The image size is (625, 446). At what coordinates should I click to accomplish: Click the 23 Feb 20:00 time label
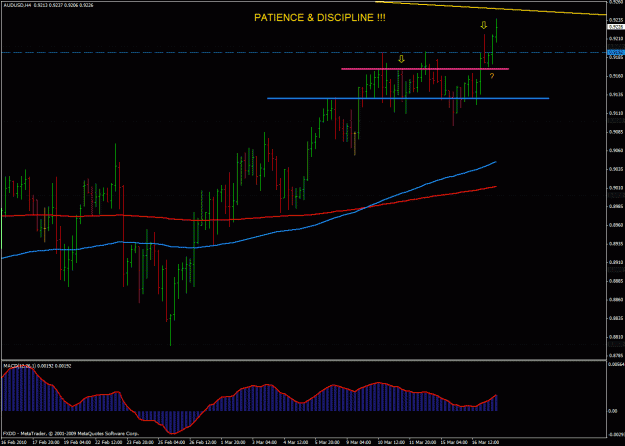pos(140,442)
